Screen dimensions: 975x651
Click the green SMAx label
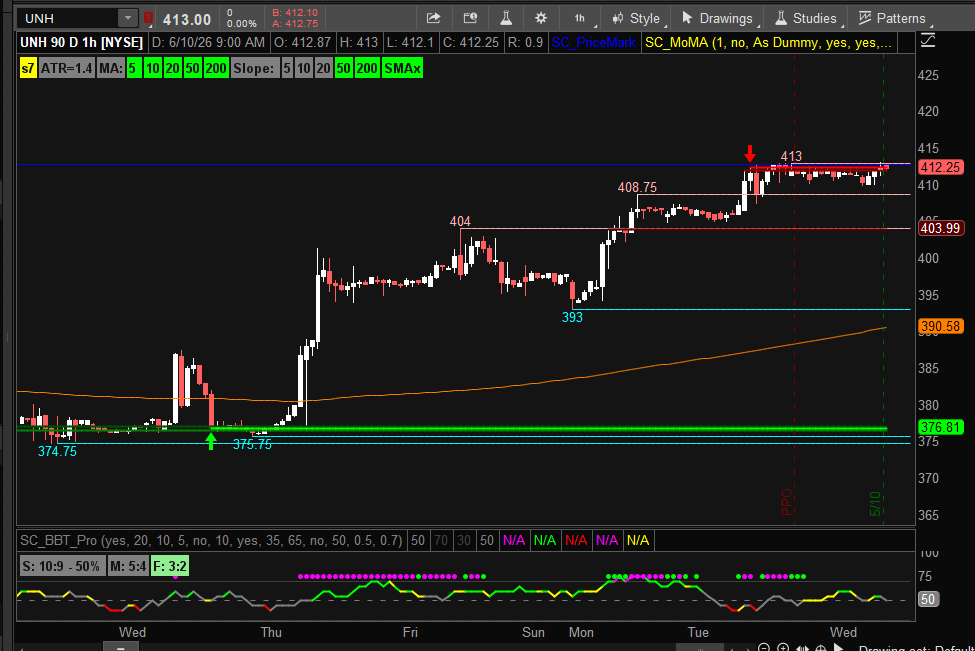[402, 68]
